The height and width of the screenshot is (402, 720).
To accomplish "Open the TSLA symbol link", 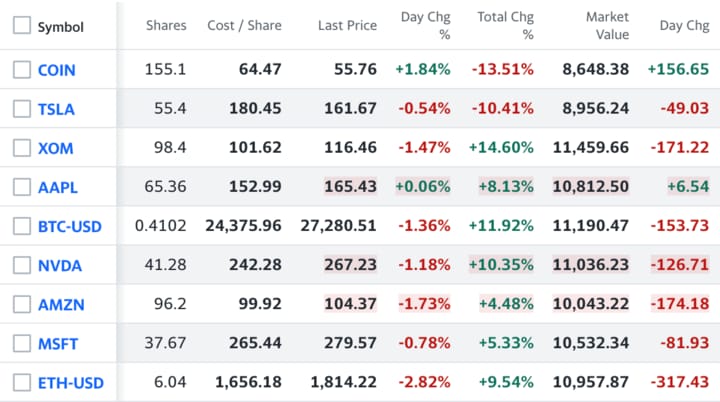I will pos(55,109).
